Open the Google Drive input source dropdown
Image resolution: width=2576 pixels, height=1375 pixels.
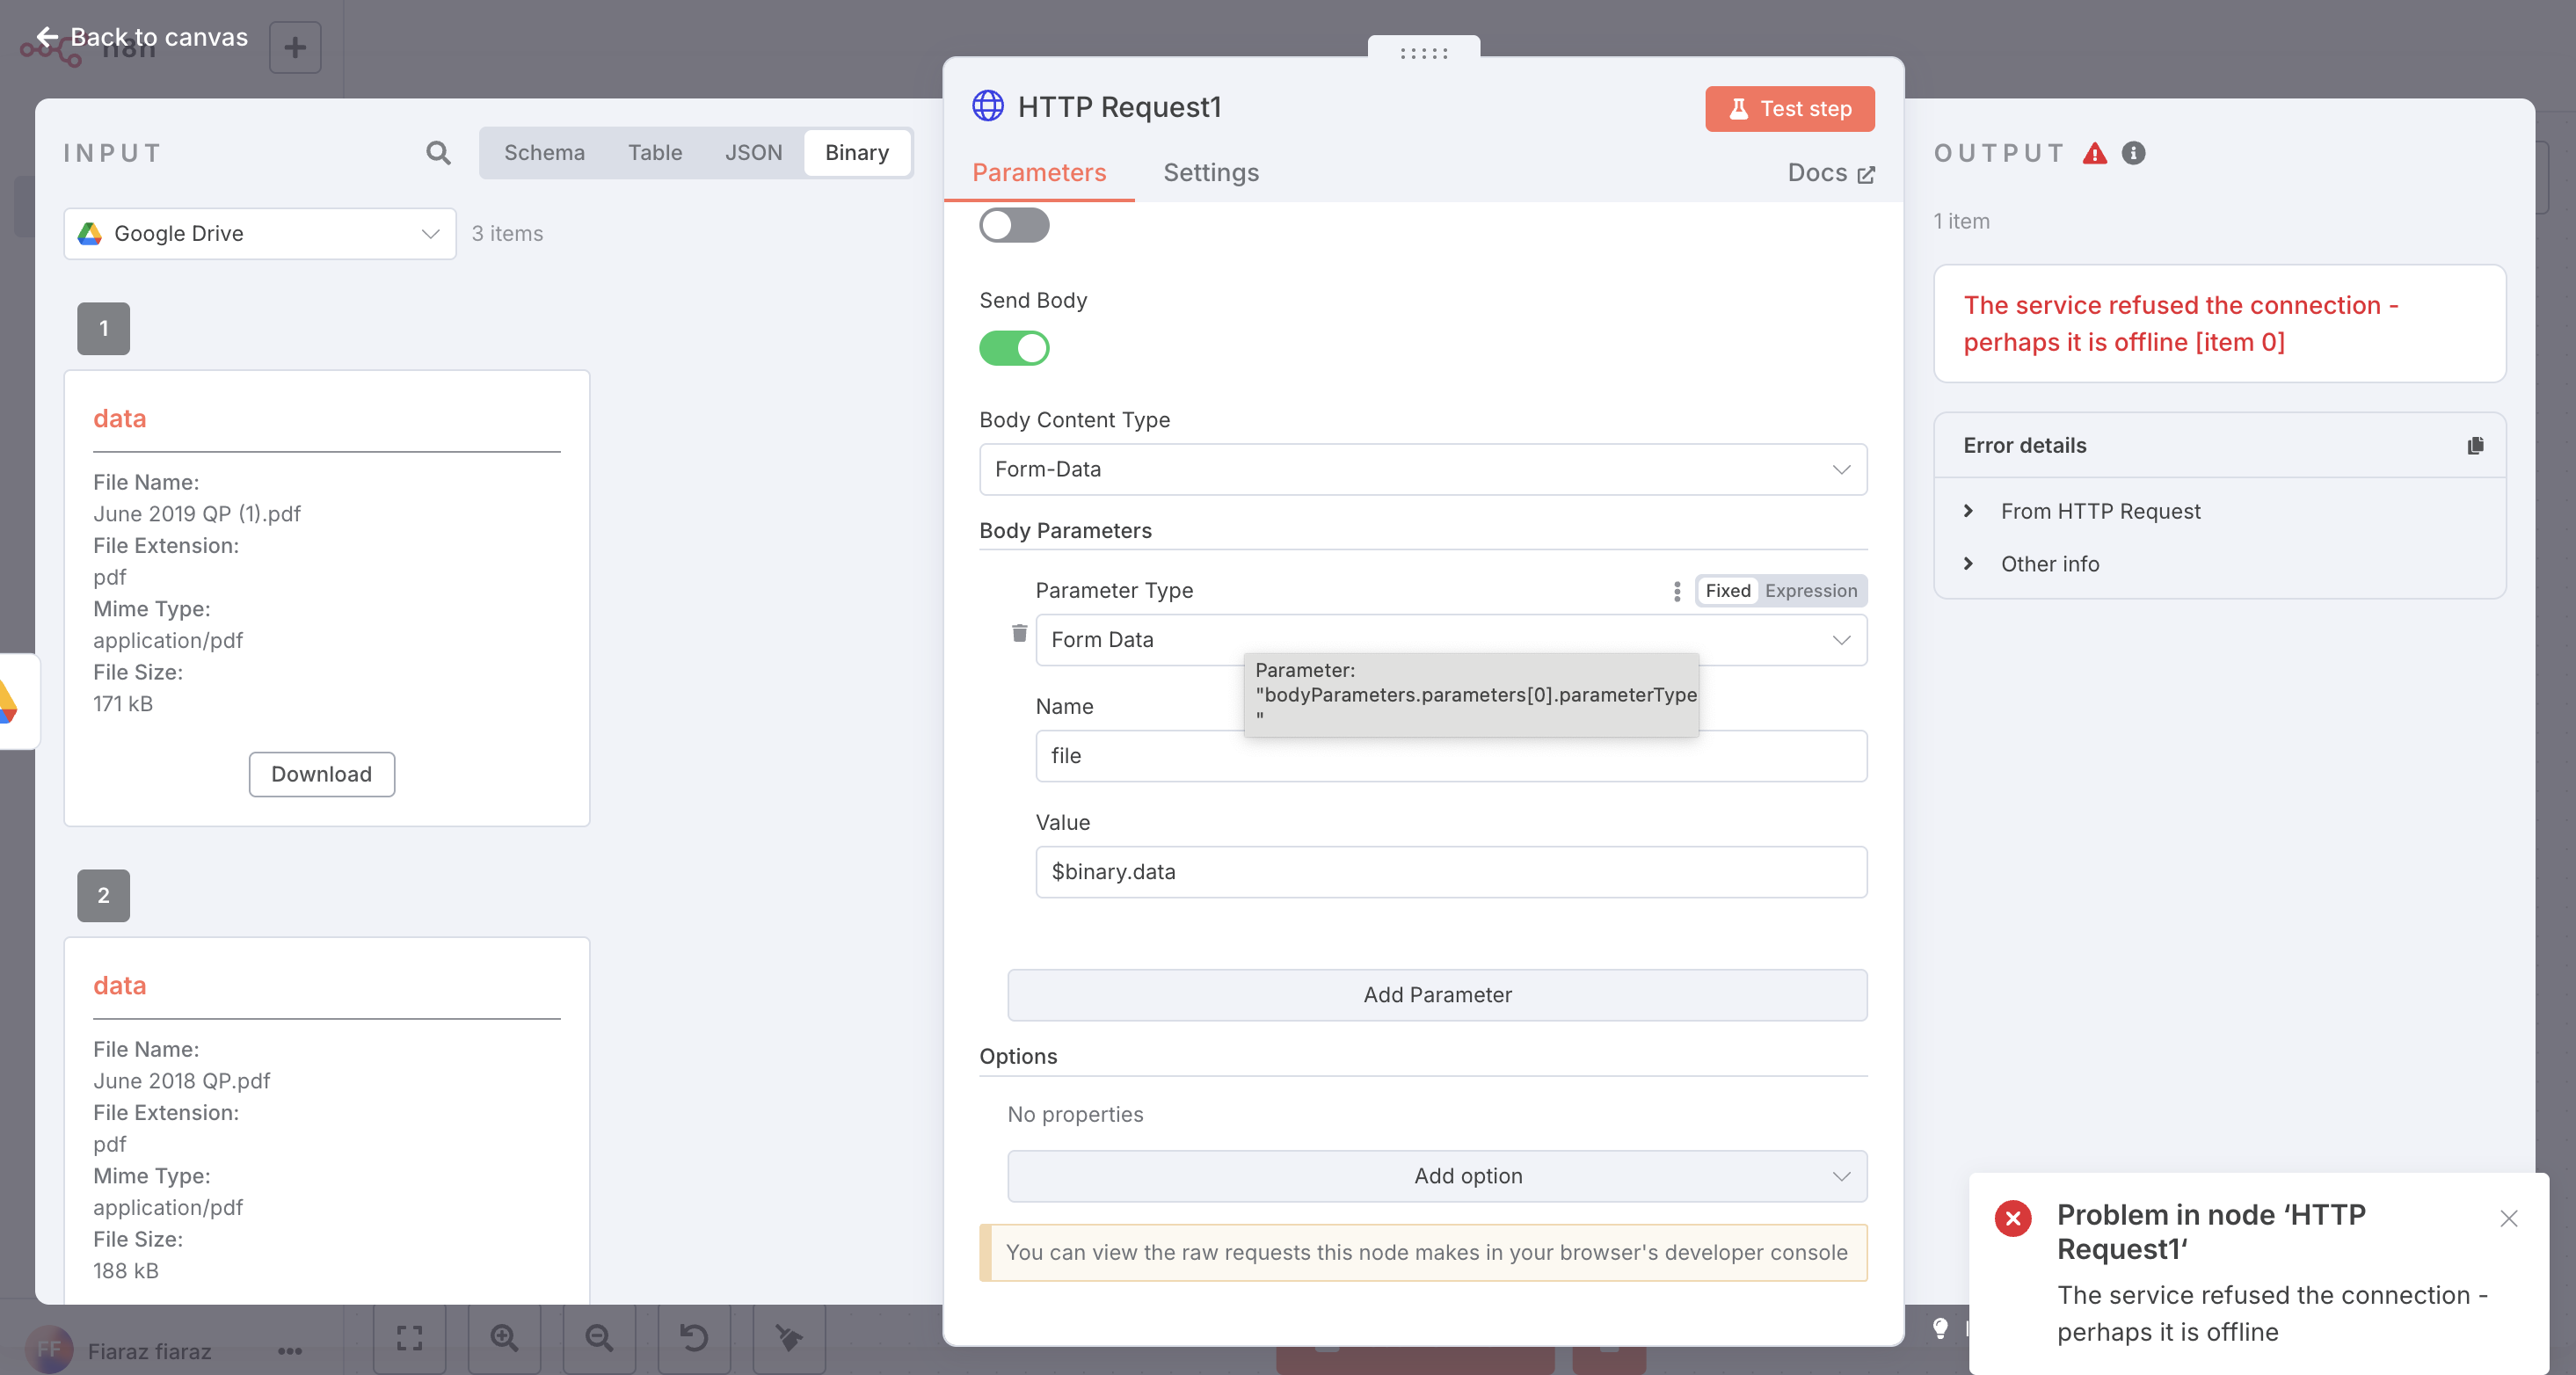(x=260, y=233)
